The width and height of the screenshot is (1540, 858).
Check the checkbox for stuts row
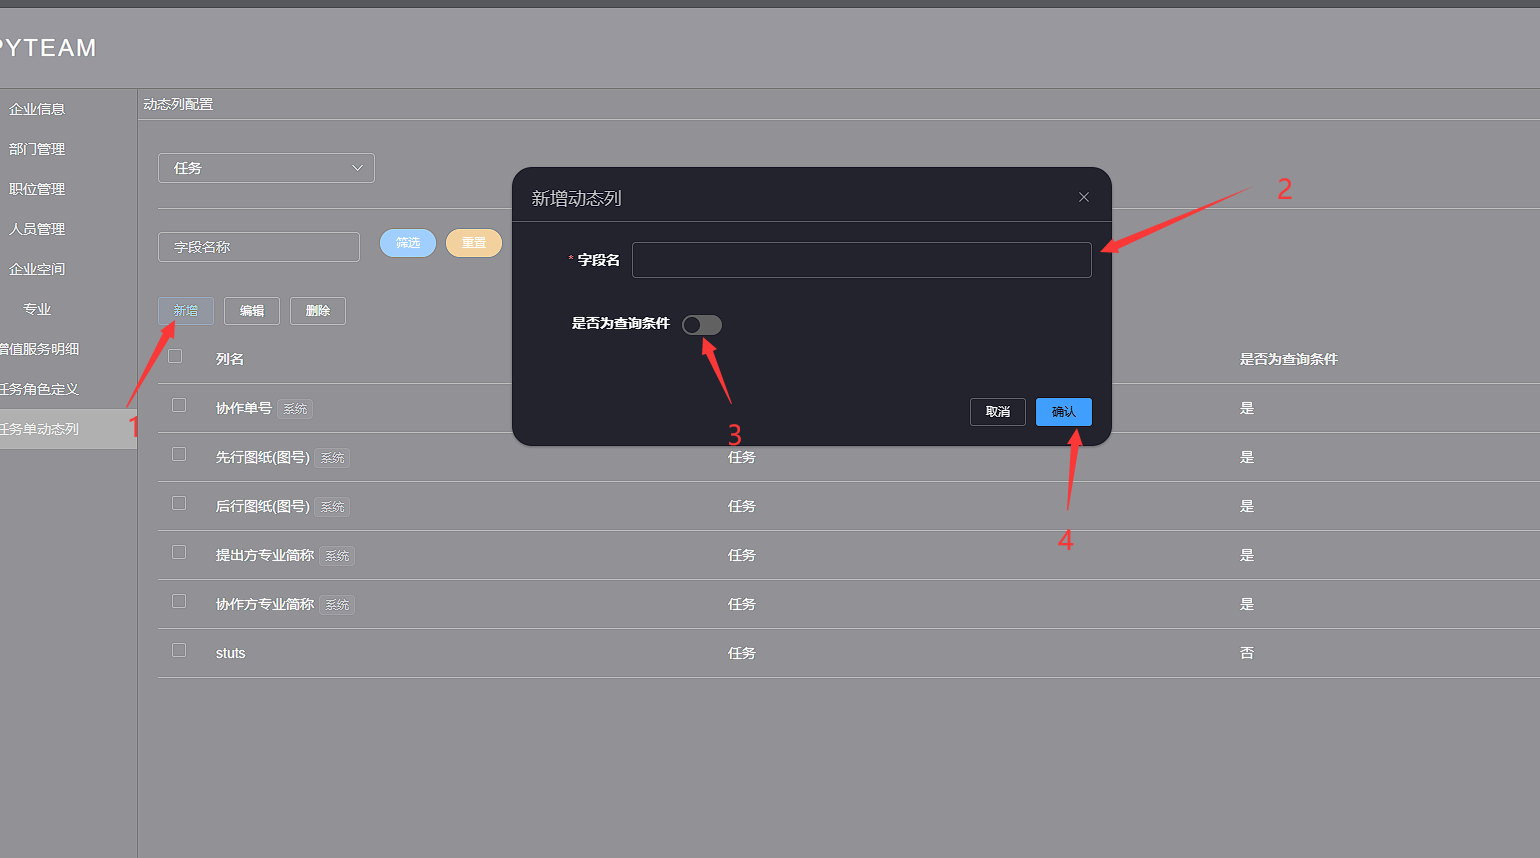tap(179, 650)
